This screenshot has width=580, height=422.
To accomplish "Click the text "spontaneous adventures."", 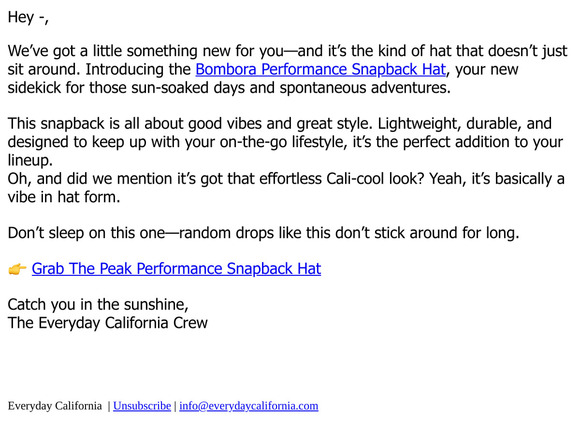I will click(365, 88).
